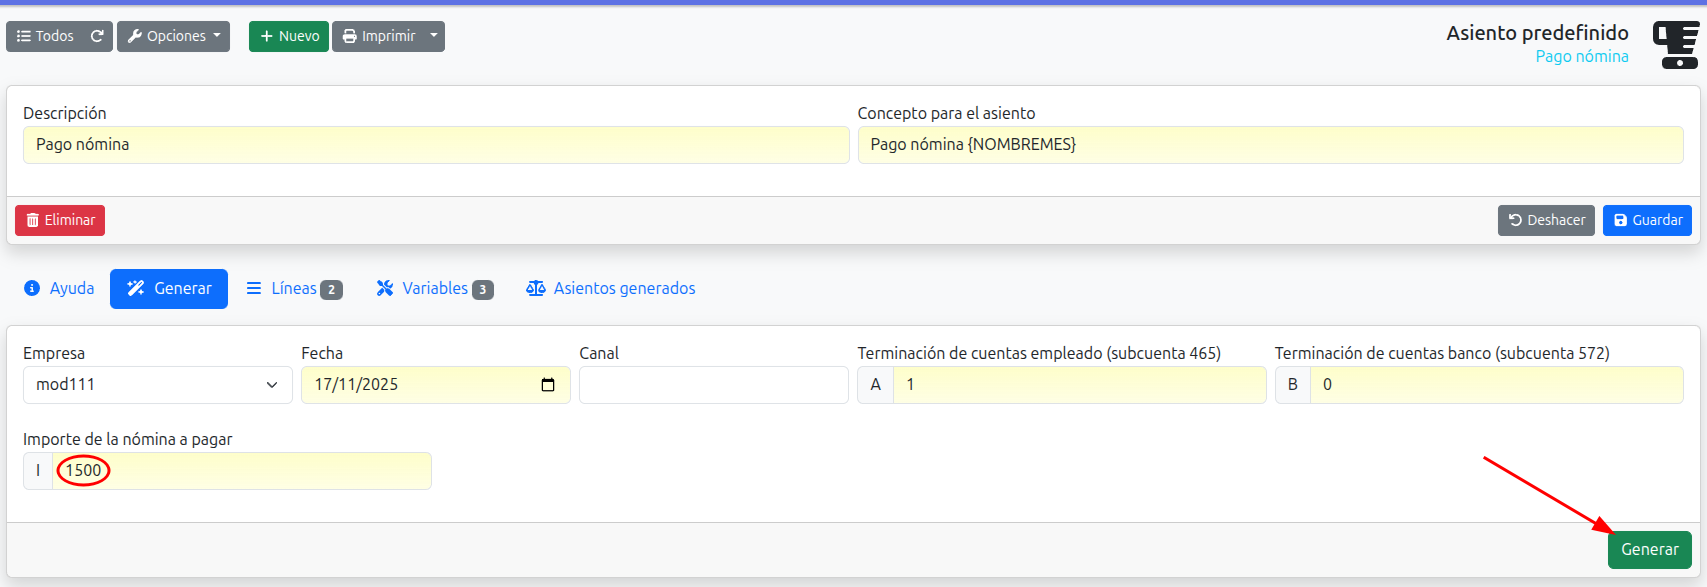Click the B prefix label of subcuenta 572

click(1293, 385)
